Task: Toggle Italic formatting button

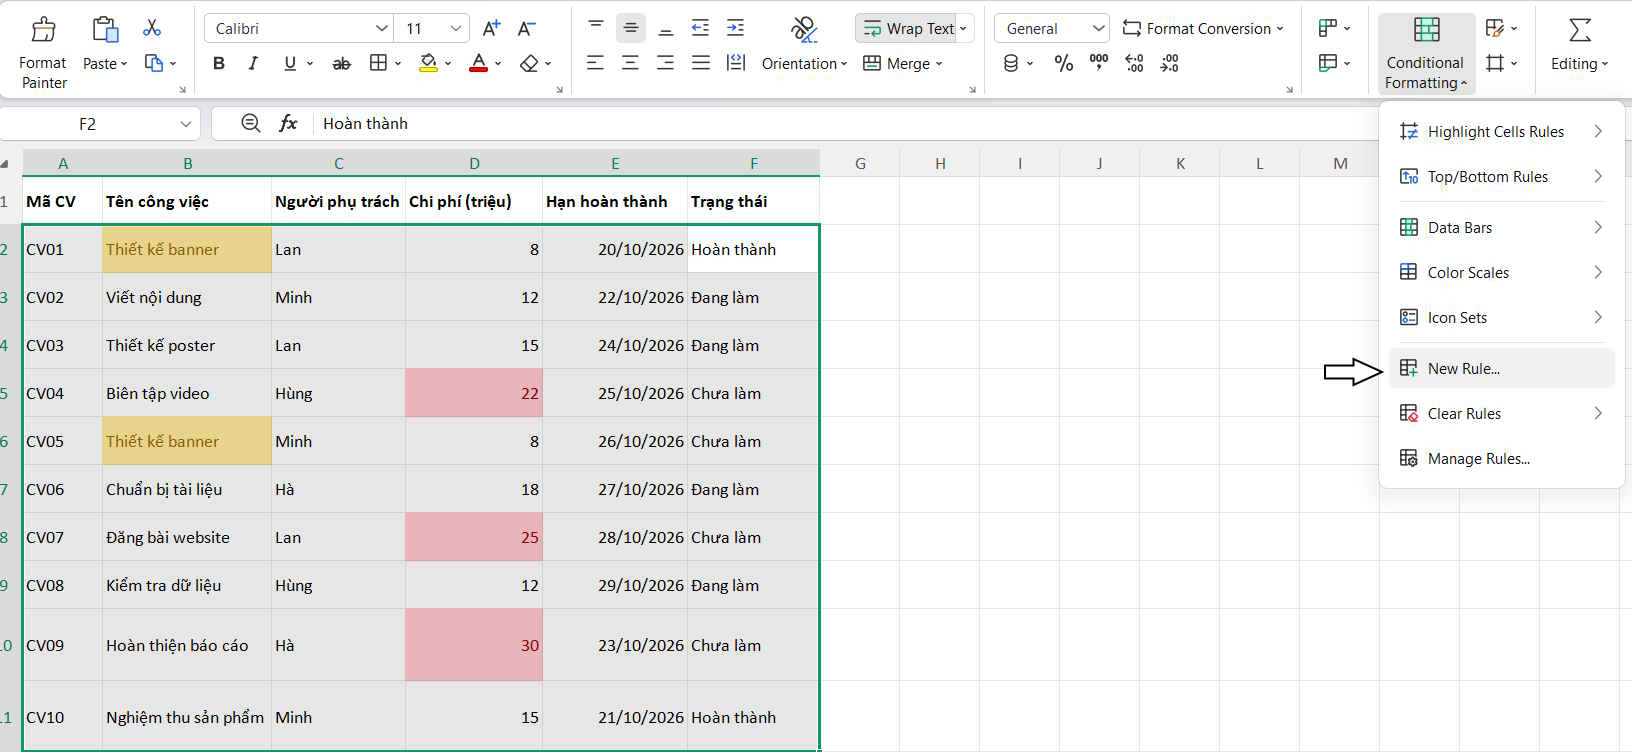Action: pyautogui.click(x=253, y=64)
